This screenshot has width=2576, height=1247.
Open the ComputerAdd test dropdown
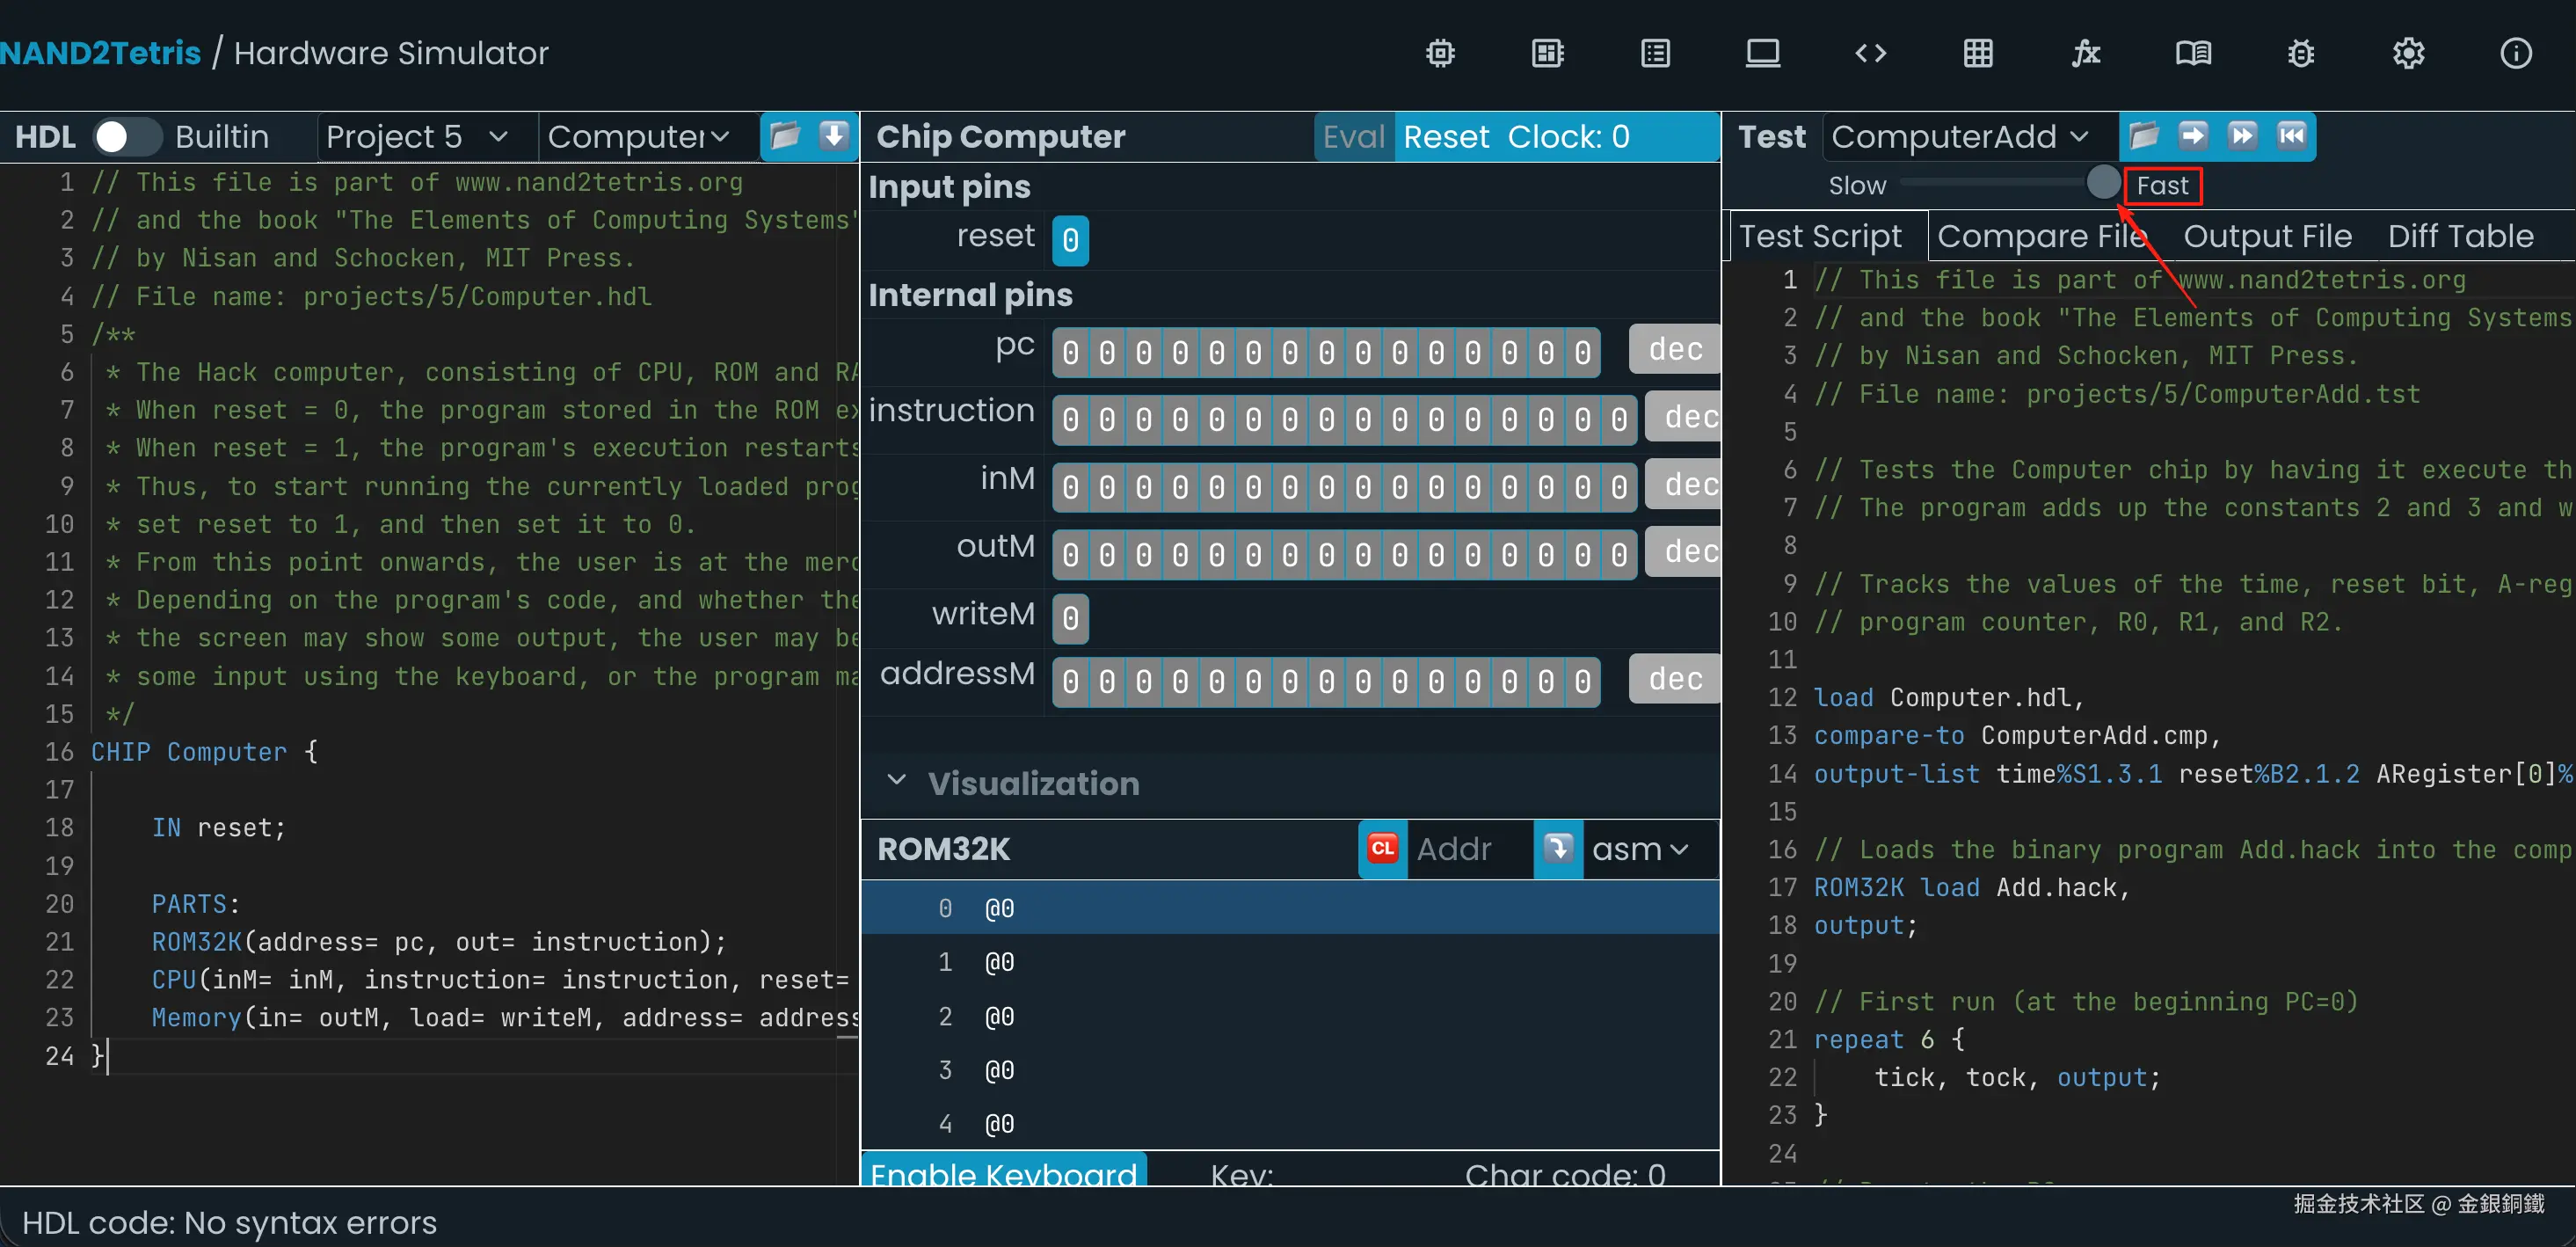[x=1960, y=137]
